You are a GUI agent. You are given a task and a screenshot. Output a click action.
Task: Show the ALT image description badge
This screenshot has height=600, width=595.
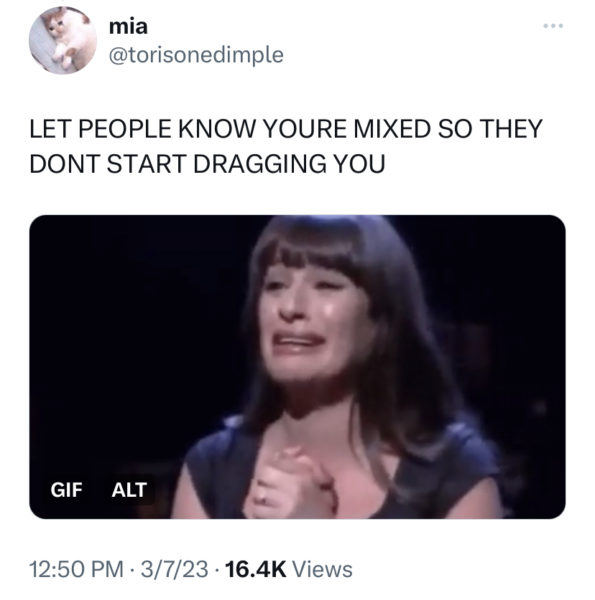pyautogui.click(x=129, y=489)
